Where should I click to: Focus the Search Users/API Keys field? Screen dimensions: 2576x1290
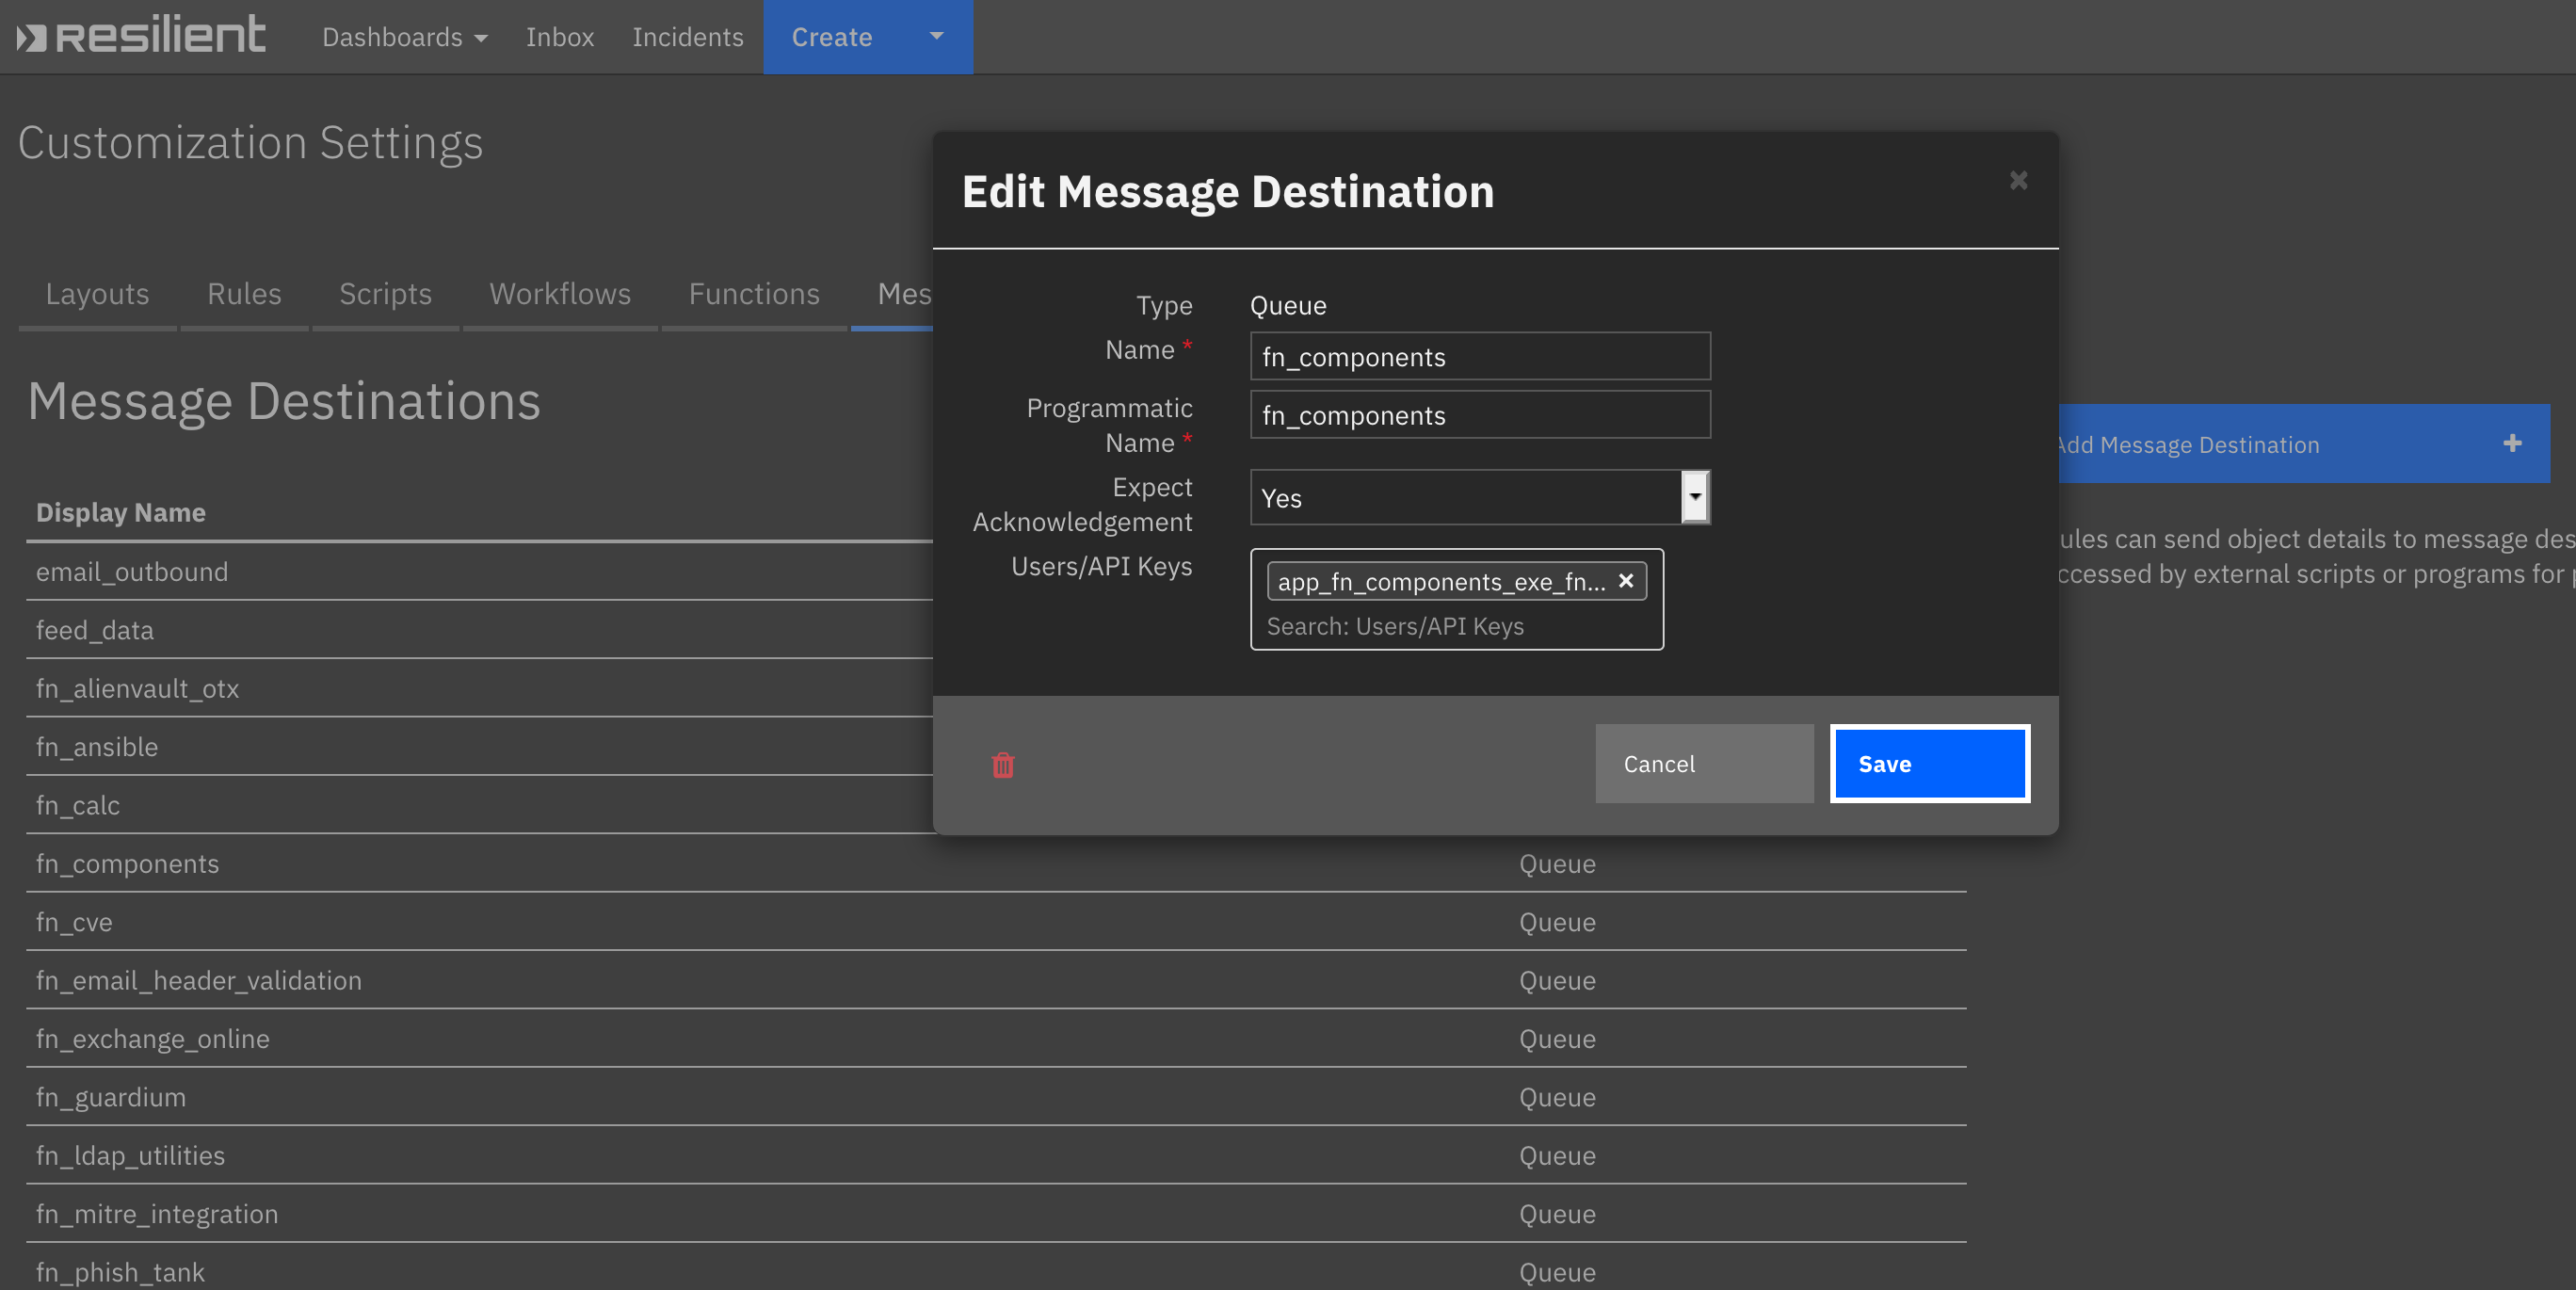[1456, 626]
